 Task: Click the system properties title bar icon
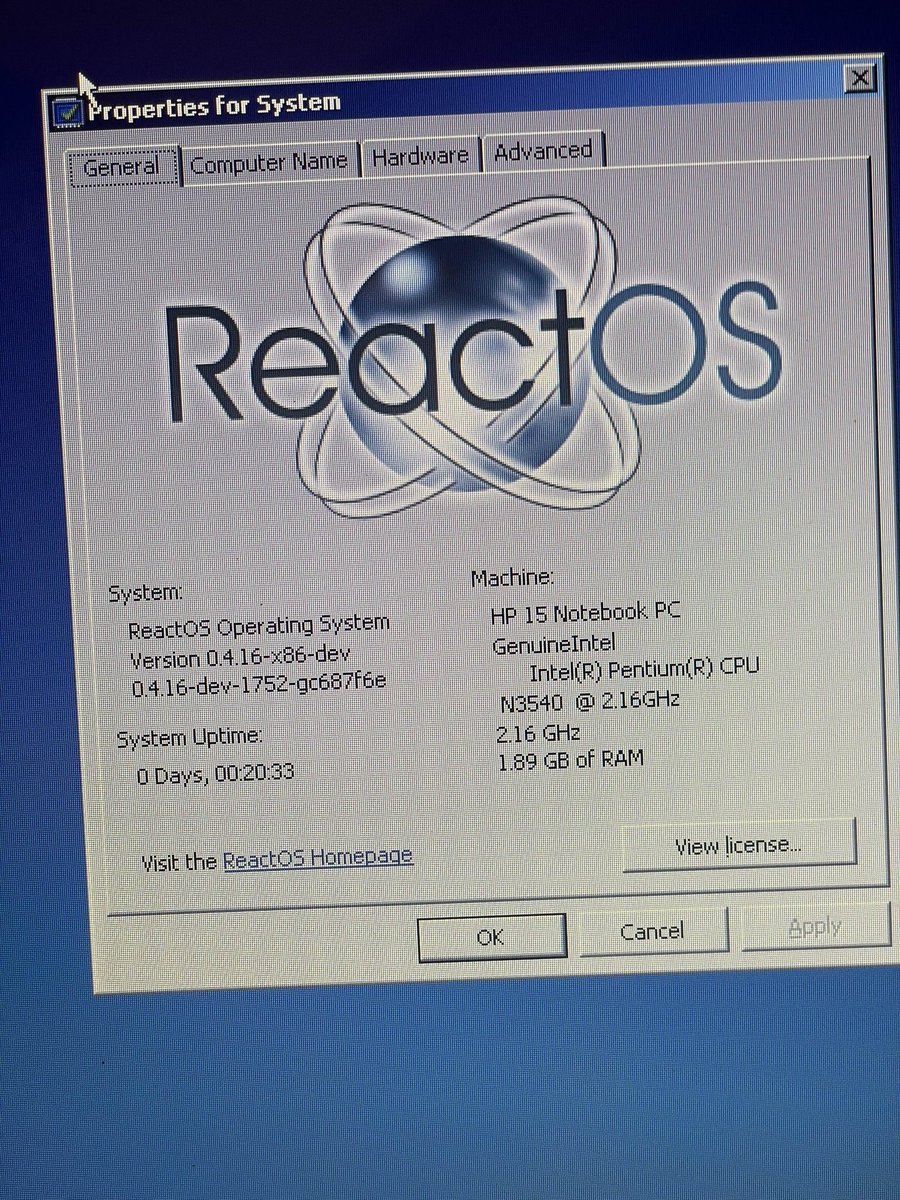click(x=67, y=111)
